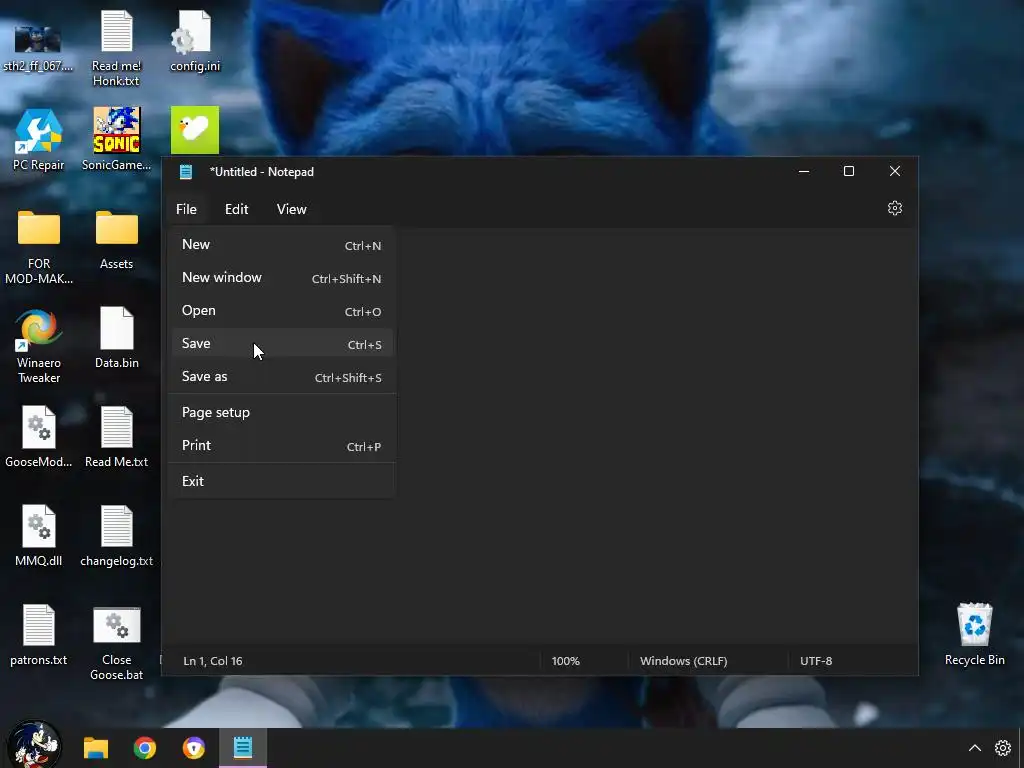Click the 100% zoom status entry
Image resolution: width=1024 pixels, height=768 pixels.
566,661
